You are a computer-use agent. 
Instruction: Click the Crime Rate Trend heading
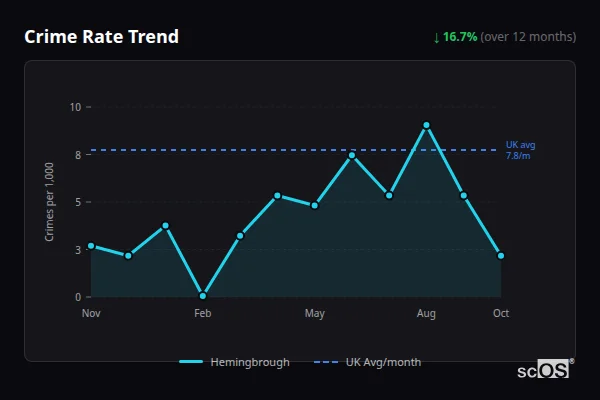point(101,37)
